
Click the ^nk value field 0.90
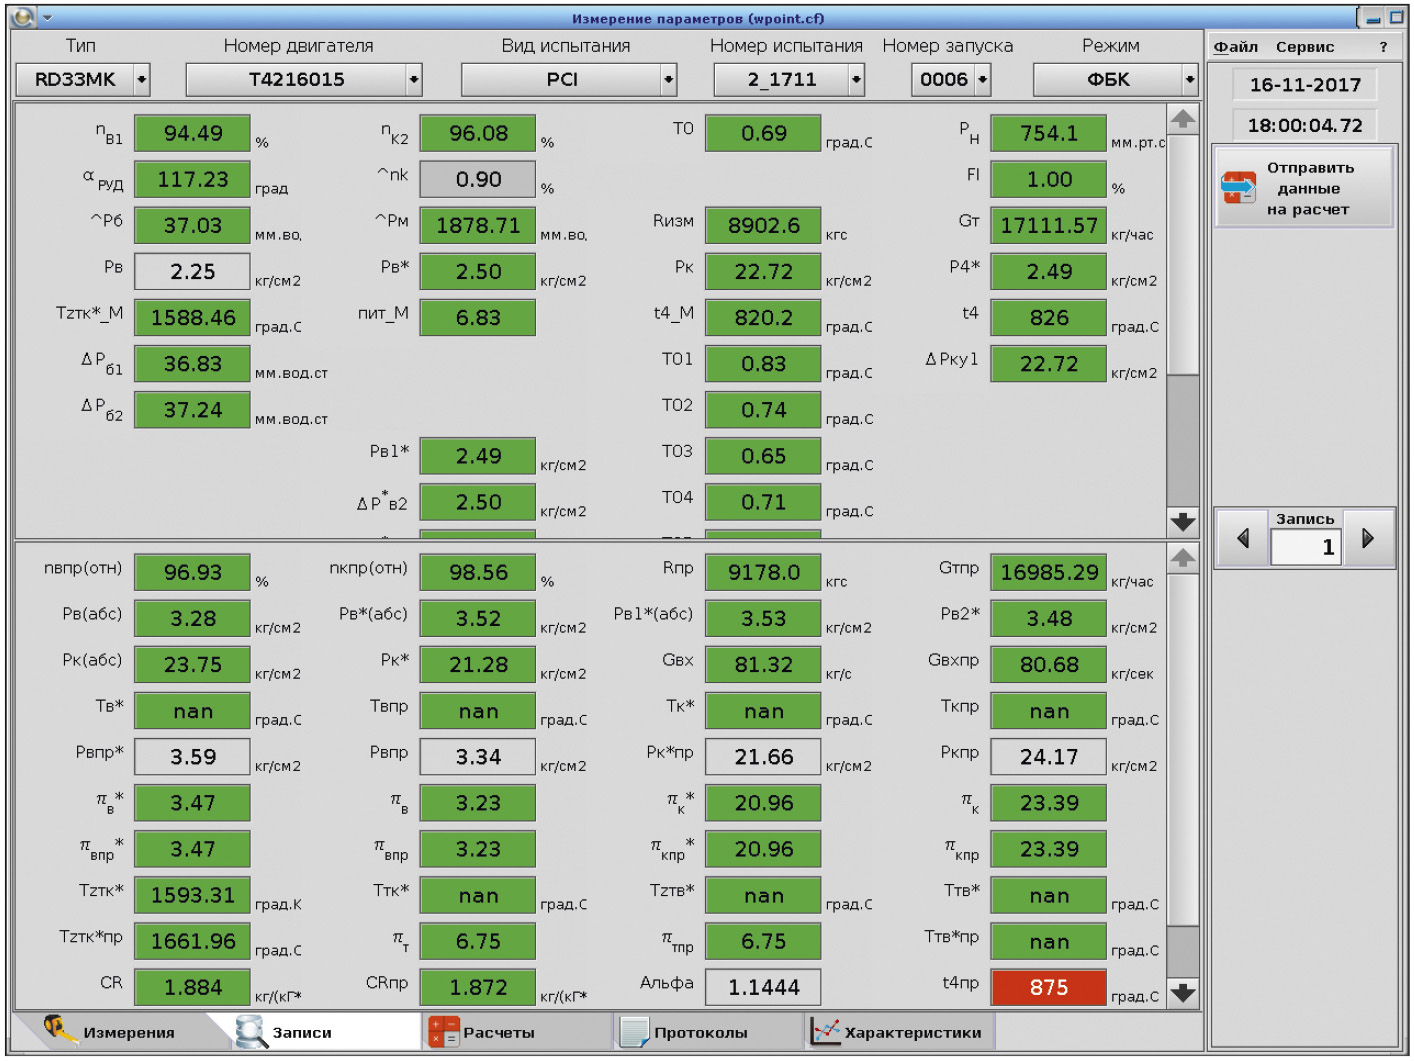tap(478, 180)
